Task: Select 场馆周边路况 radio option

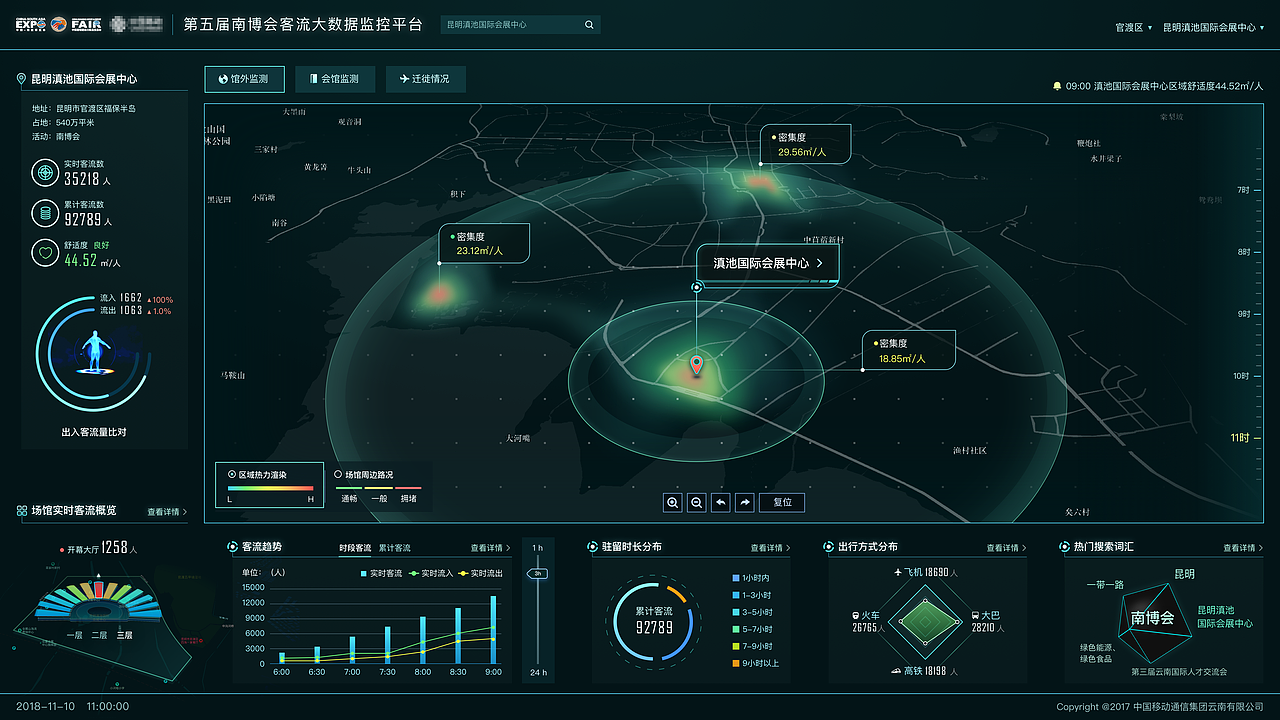Action: tap(338, 474)
